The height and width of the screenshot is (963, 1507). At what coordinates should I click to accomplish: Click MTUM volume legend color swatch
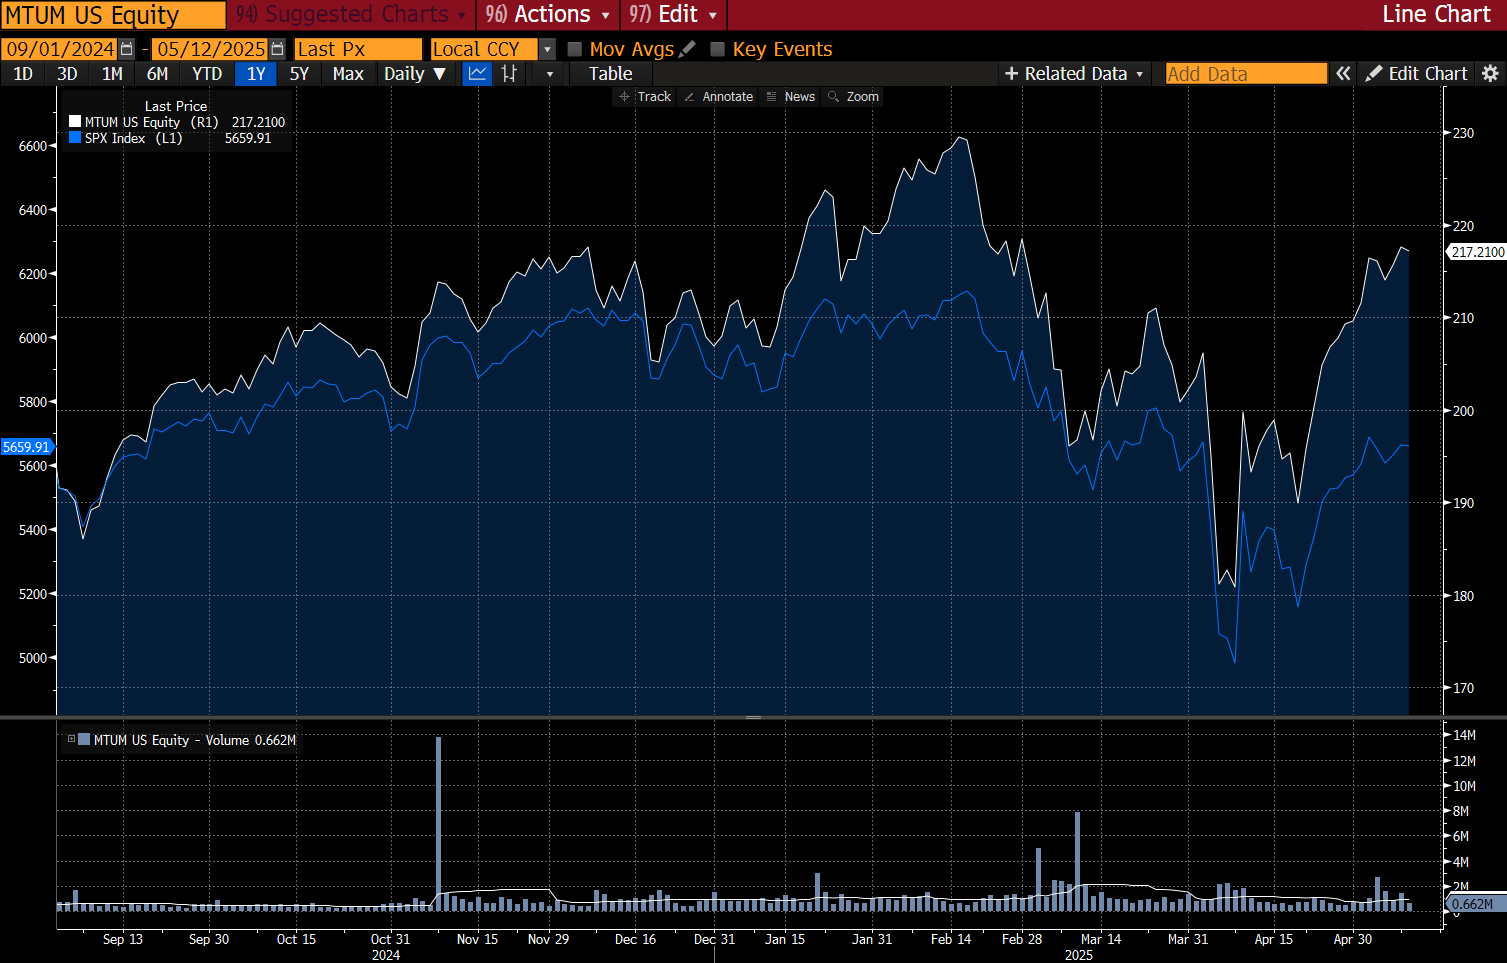tap(84, 740)
